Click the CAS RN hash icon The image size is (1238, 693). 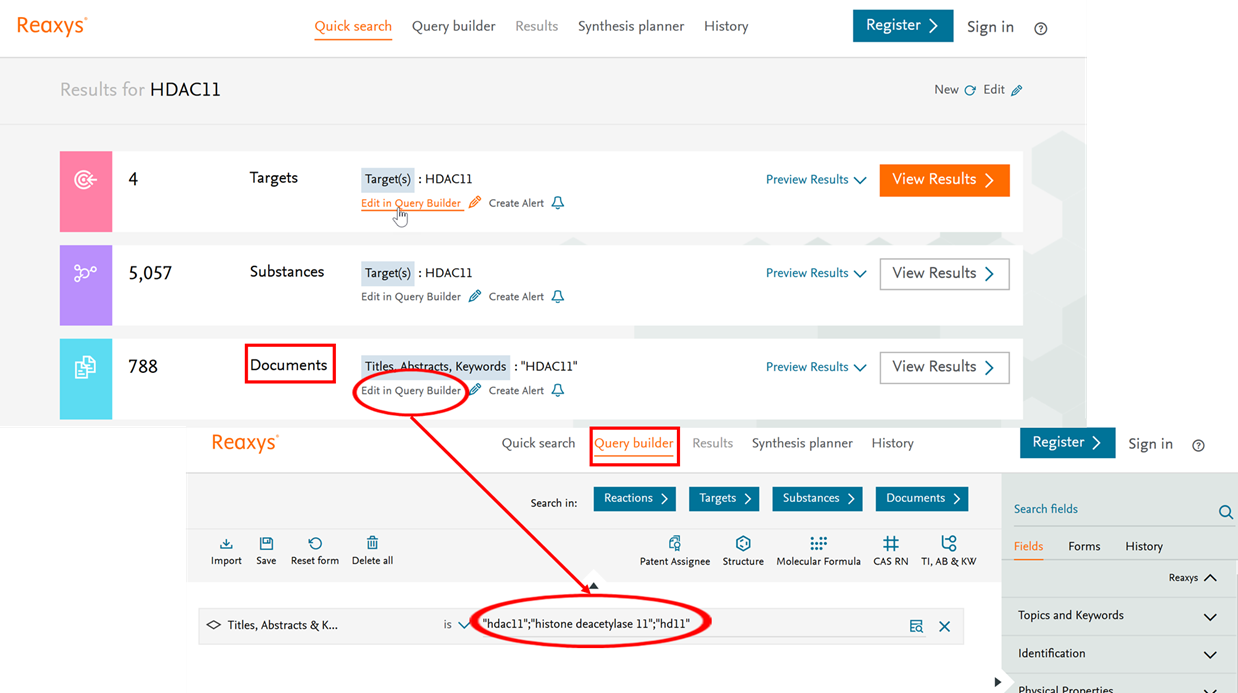pyautogui.click(x=890, y=544)
